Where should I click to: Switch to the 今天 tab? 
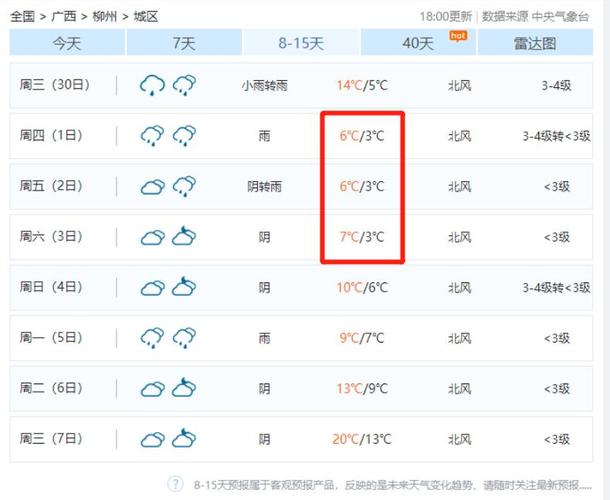[x=67, y=42]
